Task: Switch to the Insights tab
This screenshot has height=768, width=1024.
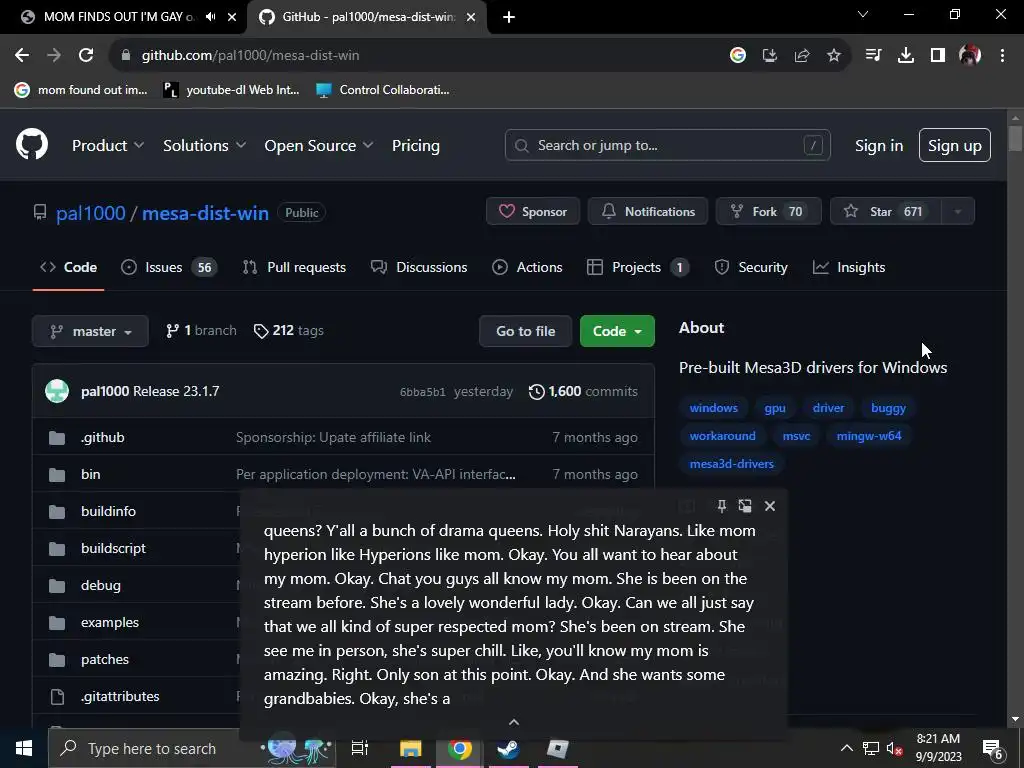Action: click(x=849, y=267)
